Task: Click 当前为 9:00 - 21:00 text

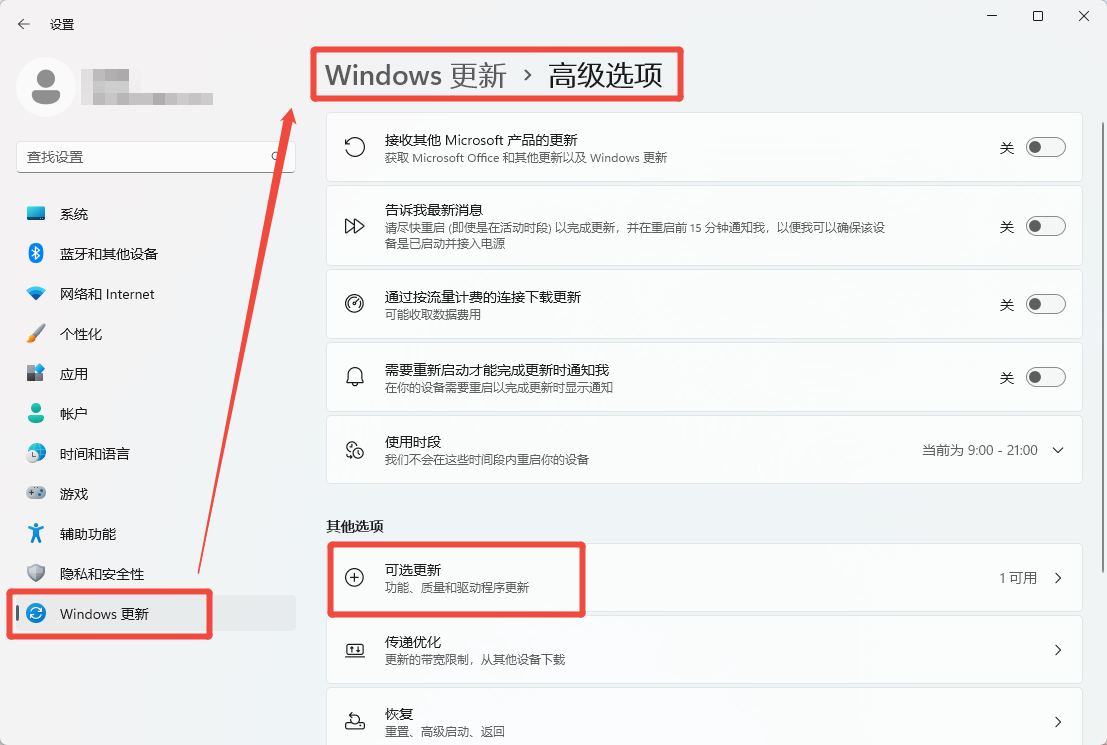Action: [x=980, y=450]
